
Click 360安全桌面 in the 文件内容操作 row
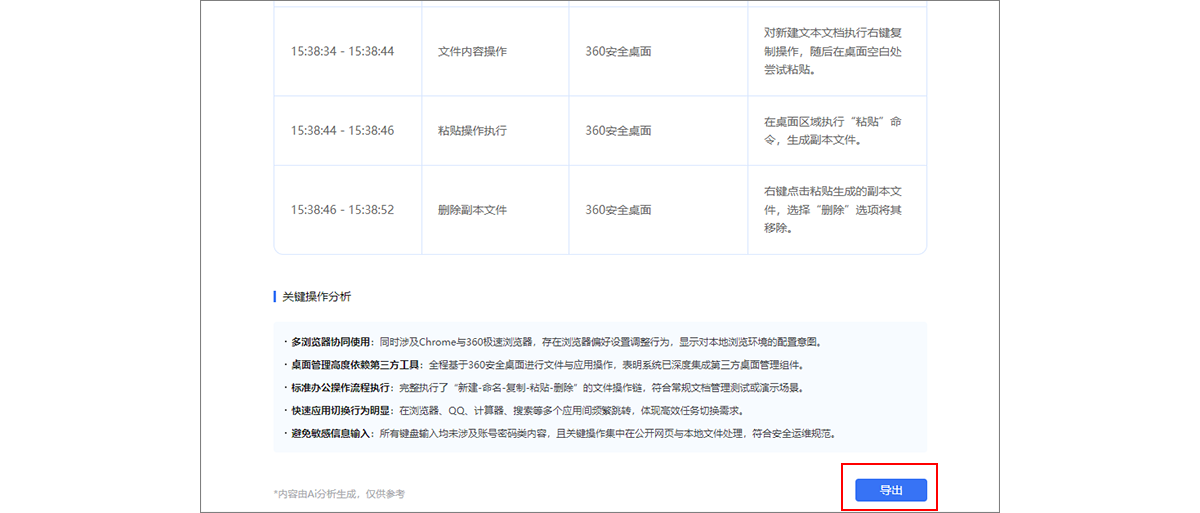[618, 51]
